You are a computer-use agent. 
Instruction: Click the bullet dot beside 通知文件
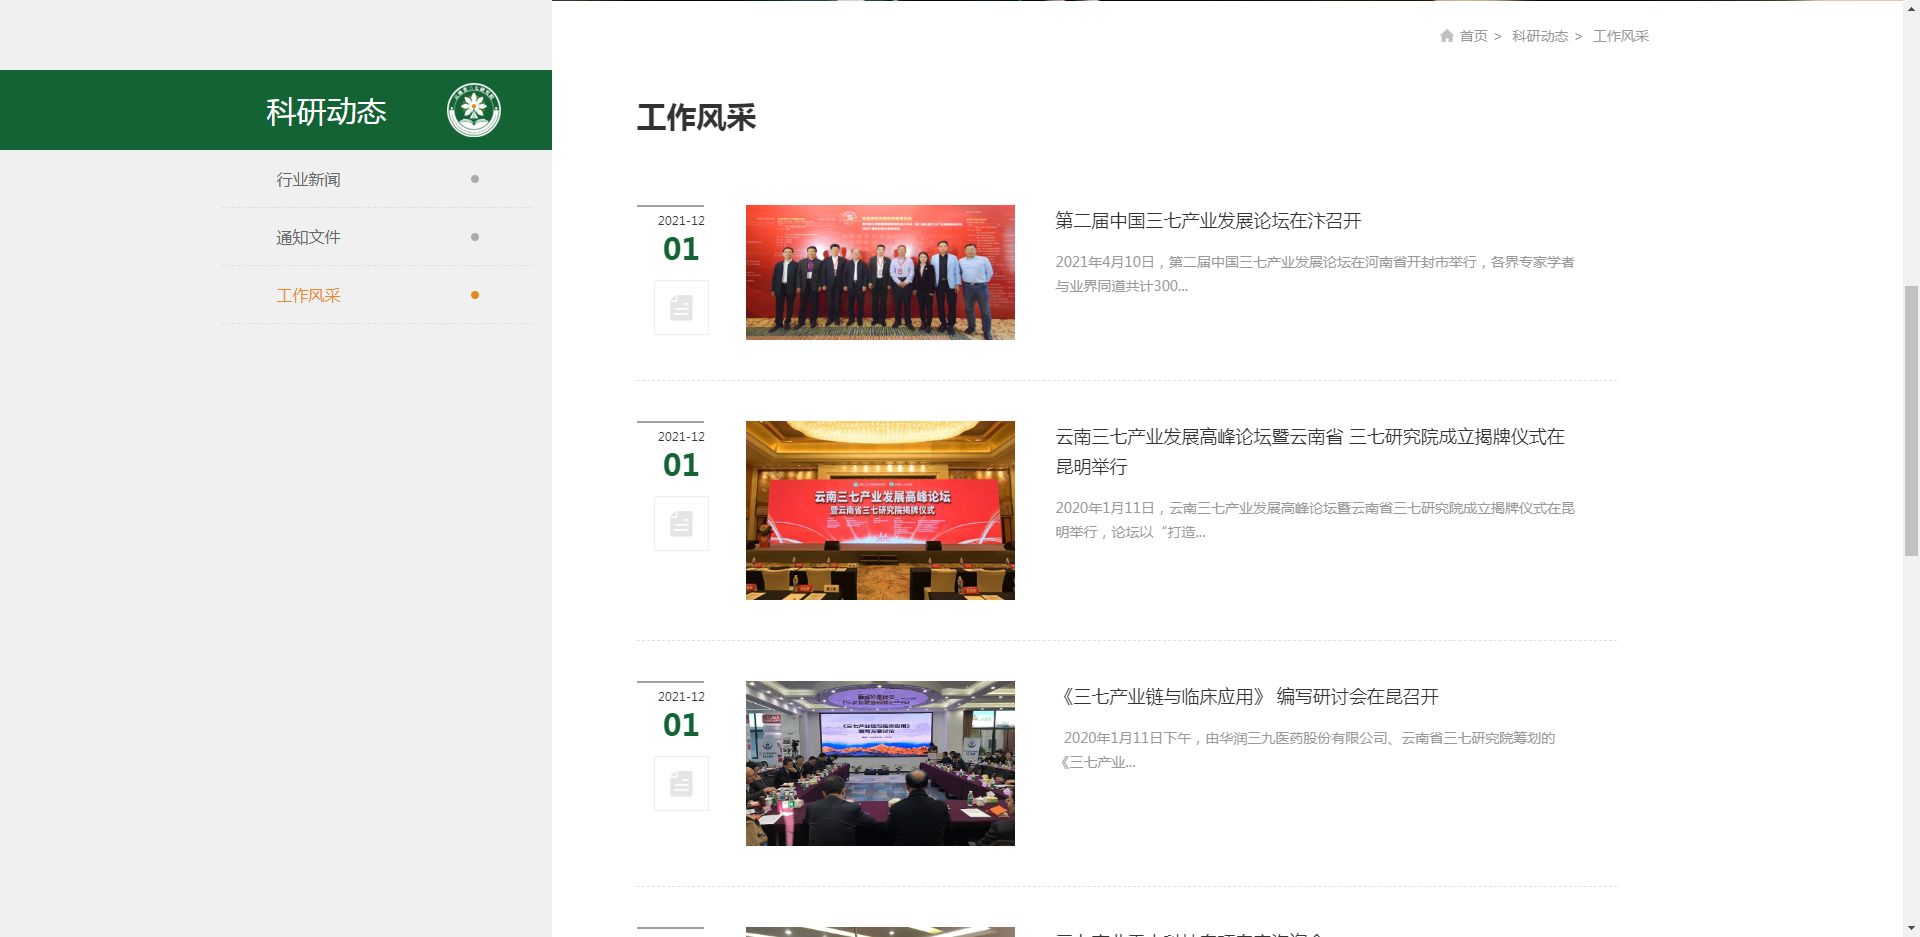click(474, 238)
